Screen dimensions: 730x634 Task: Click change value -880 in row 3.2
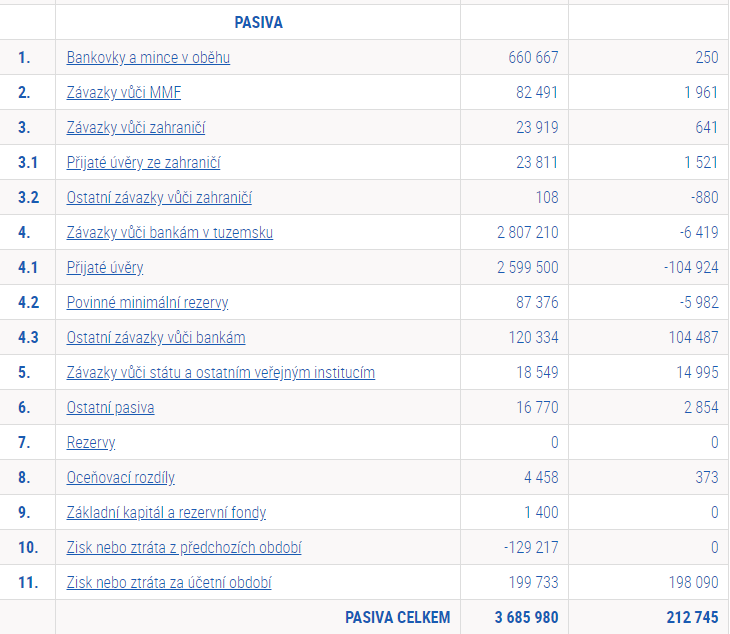pyautogui.click(x=705, y=197)
